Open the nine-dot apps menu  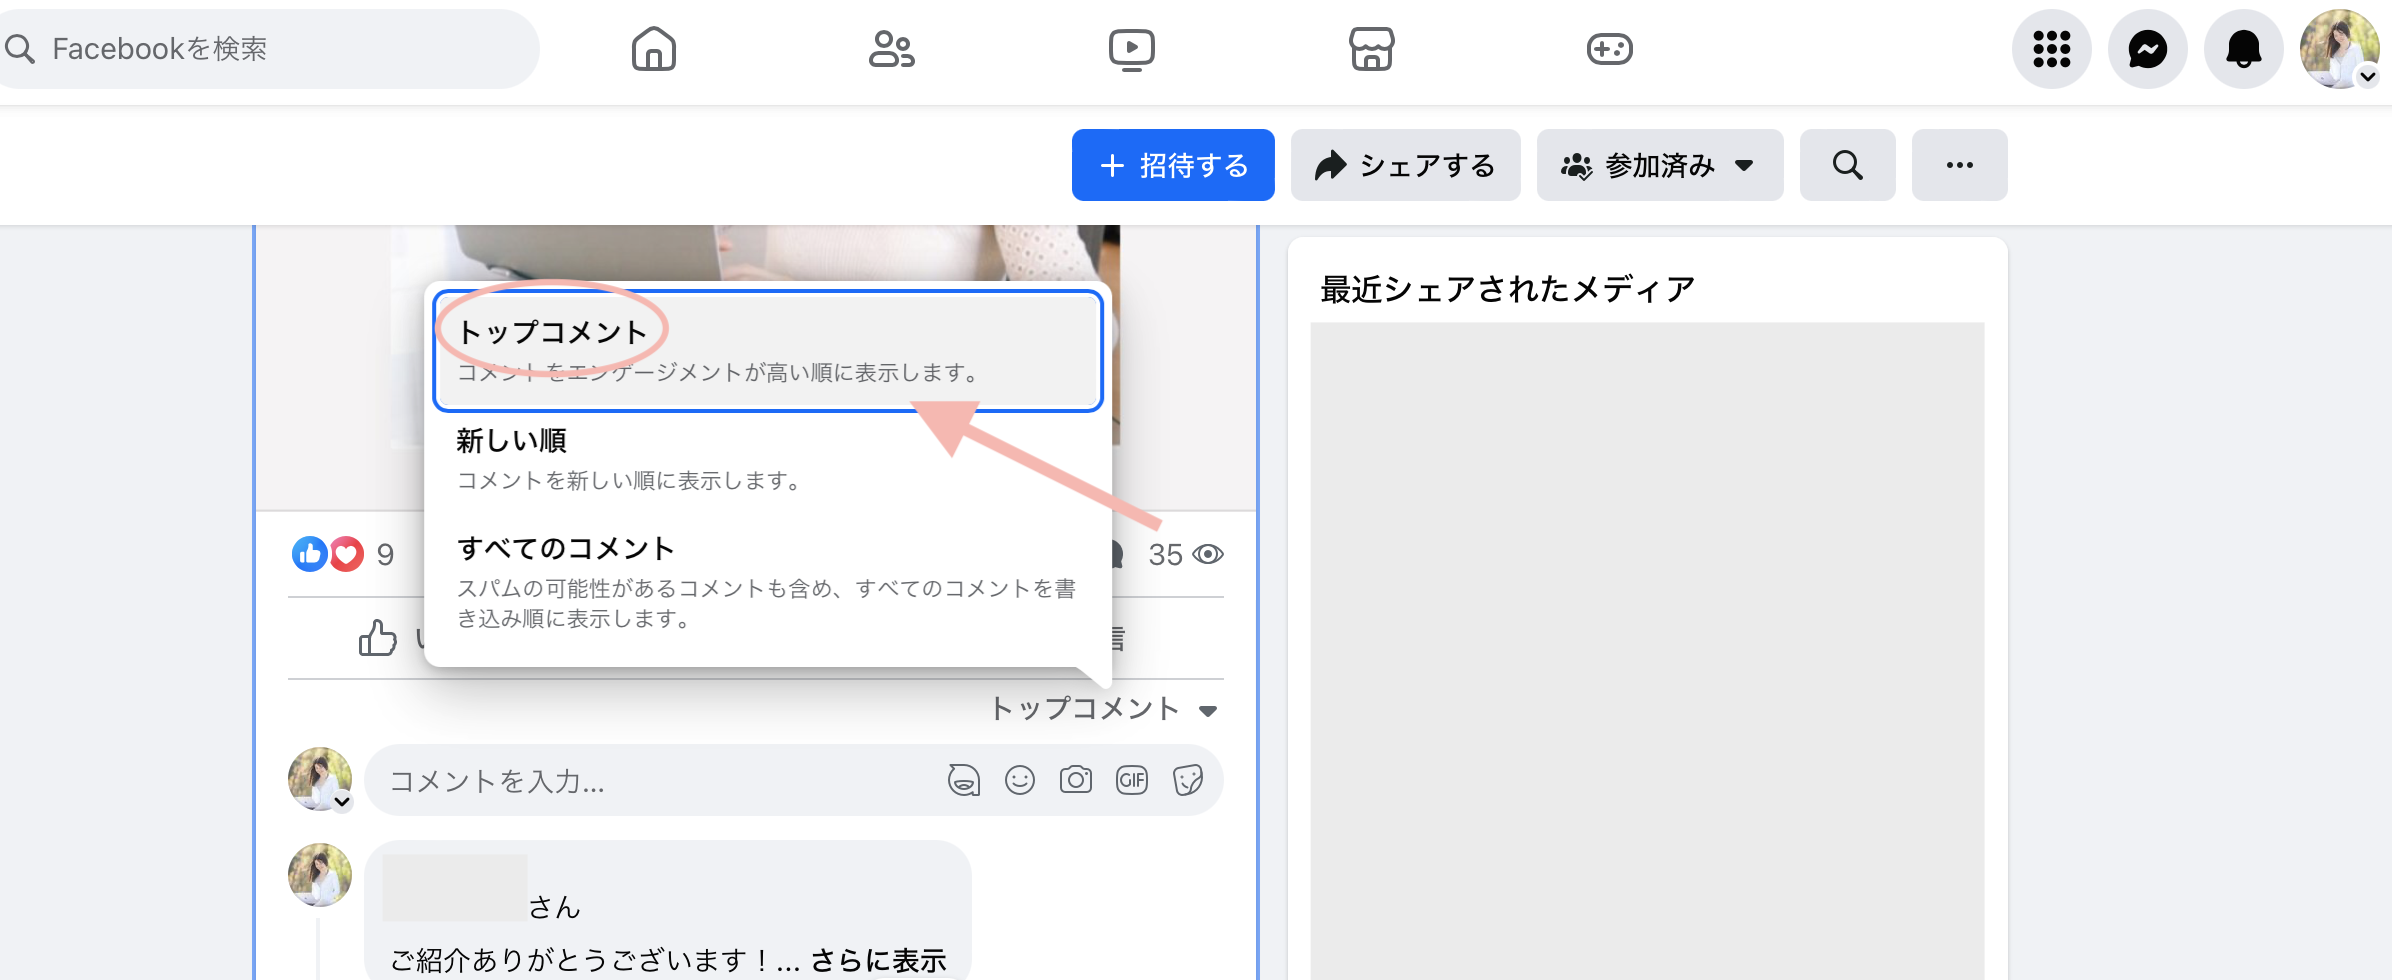coord(2051,49)
